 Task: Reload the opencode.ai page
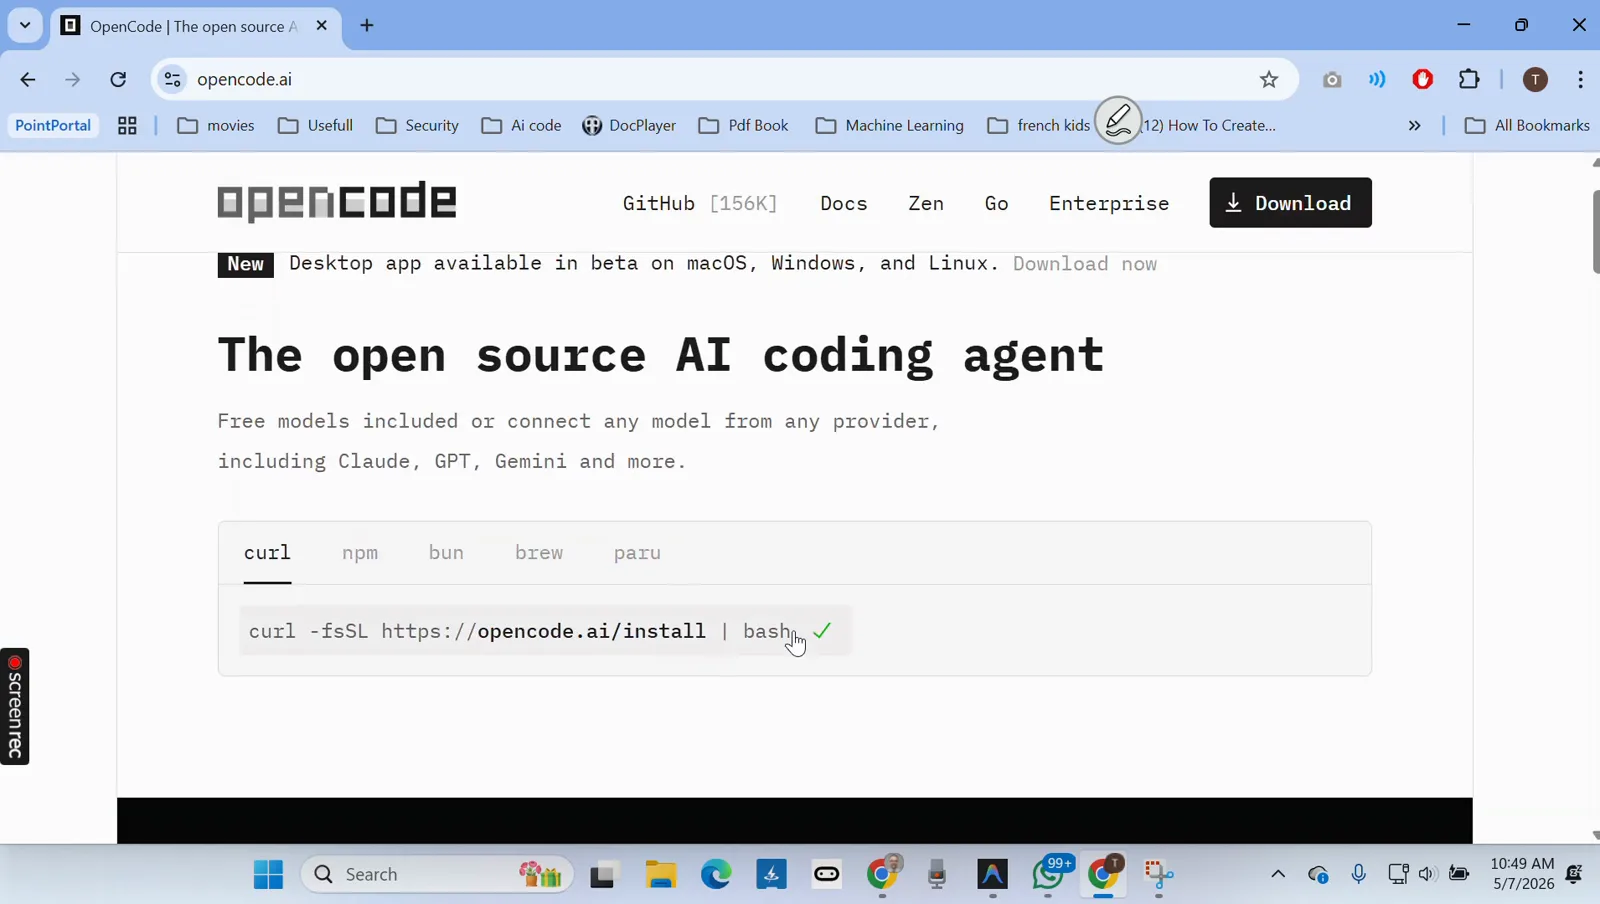click(x=118, y=79)
